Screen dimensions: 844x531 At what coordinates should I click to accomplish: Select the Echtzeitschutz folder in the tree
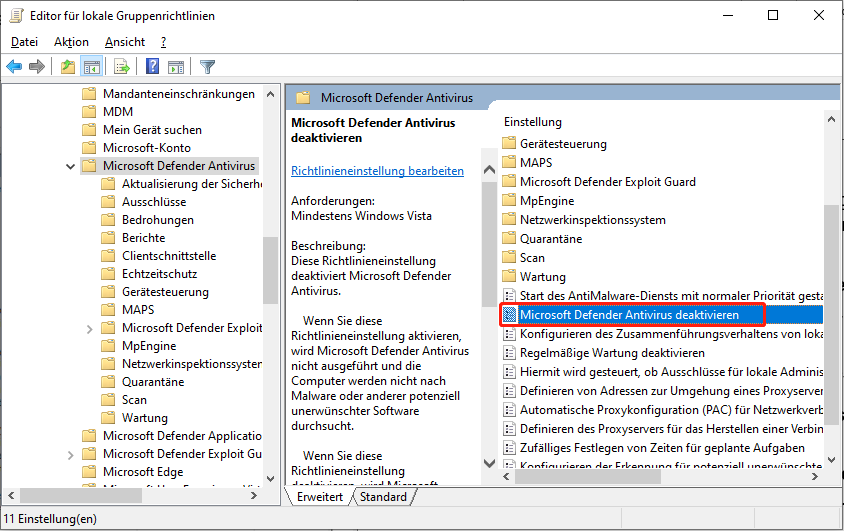point(159,274)
